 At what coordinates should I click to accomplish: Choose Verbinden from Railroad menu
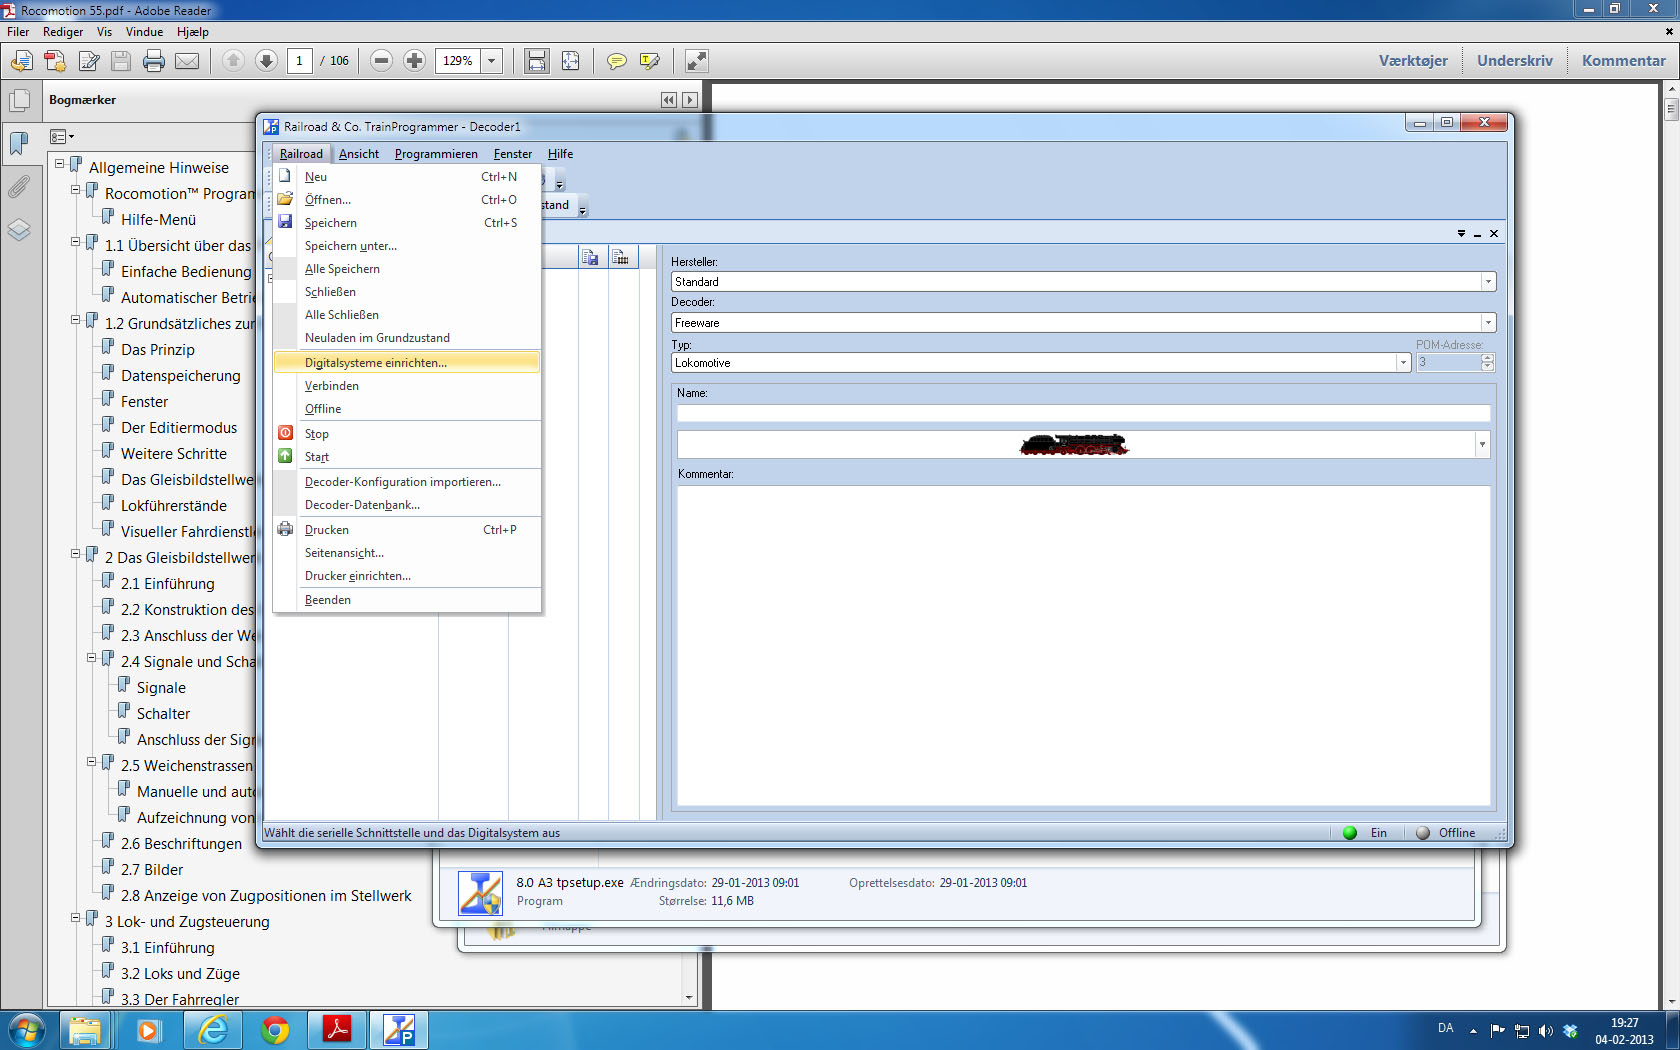point(407,386)
